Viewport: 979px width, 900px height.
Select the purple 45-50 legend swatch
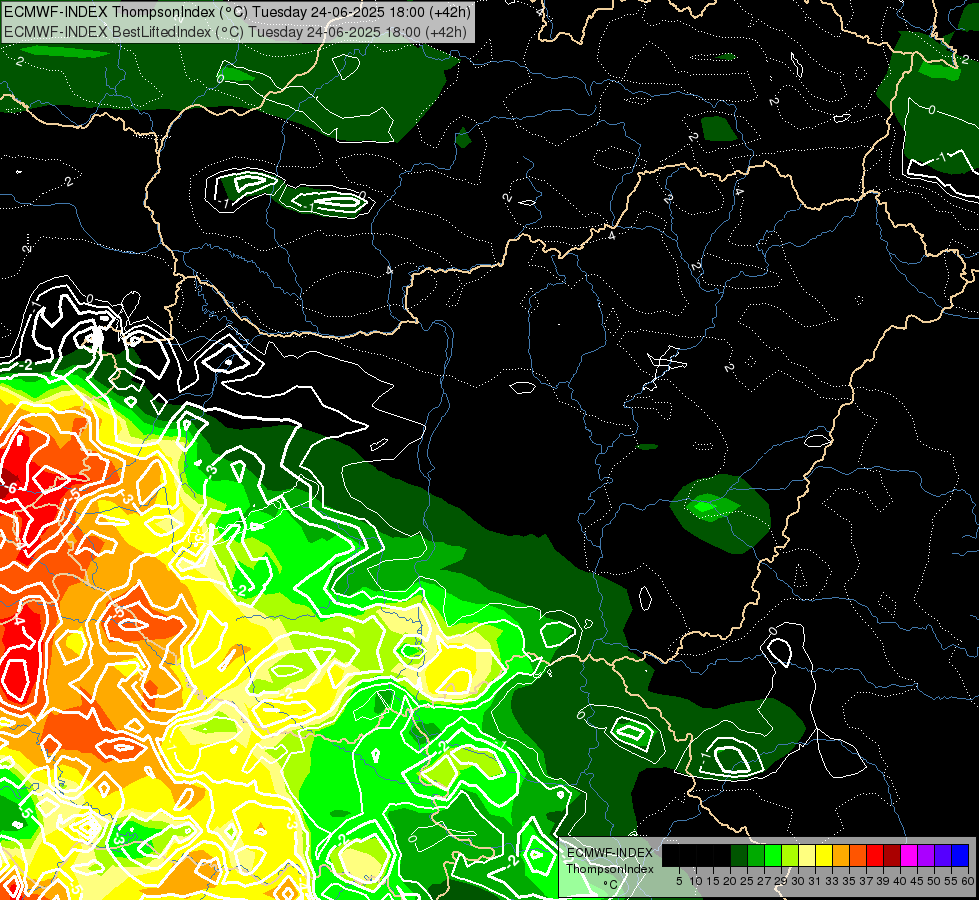[x=926, y=856]
